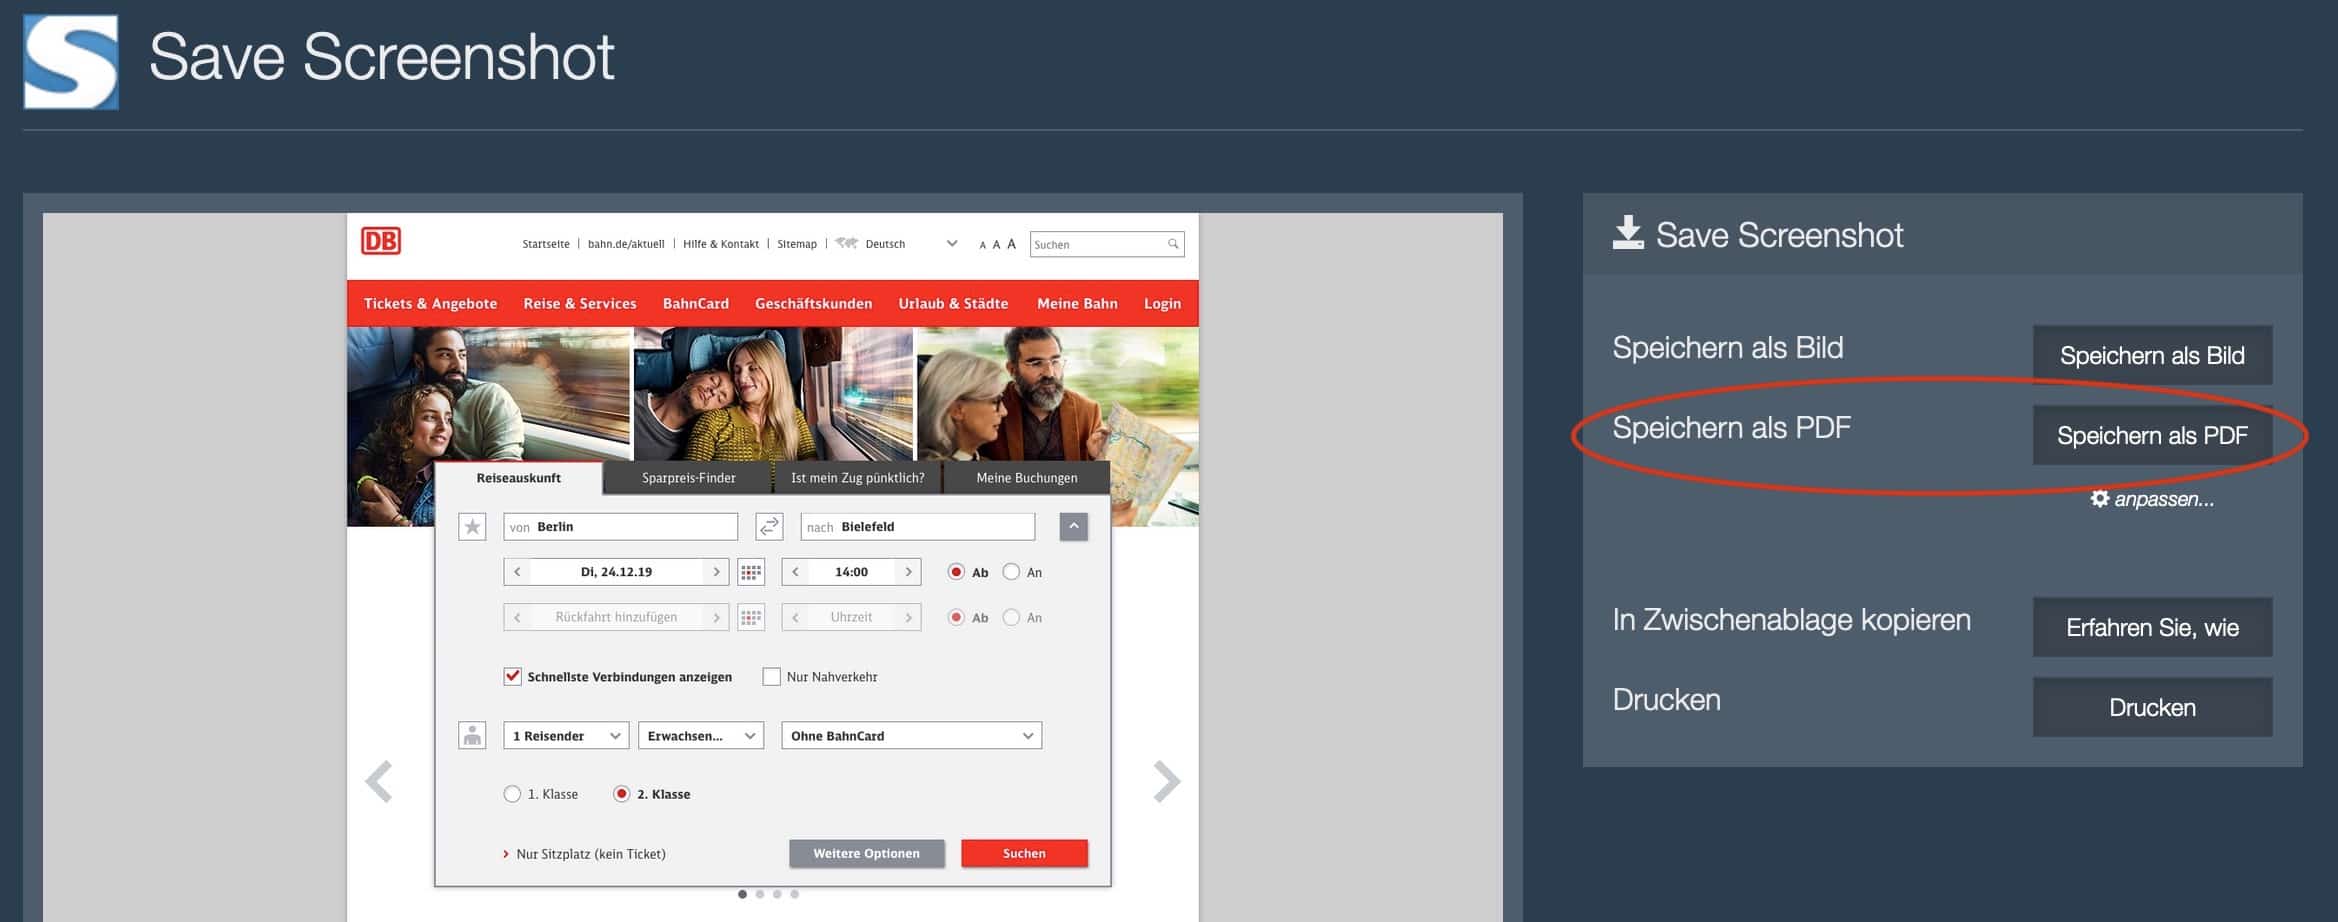Show previous slide with left arrow

click(x=379, y=782)
